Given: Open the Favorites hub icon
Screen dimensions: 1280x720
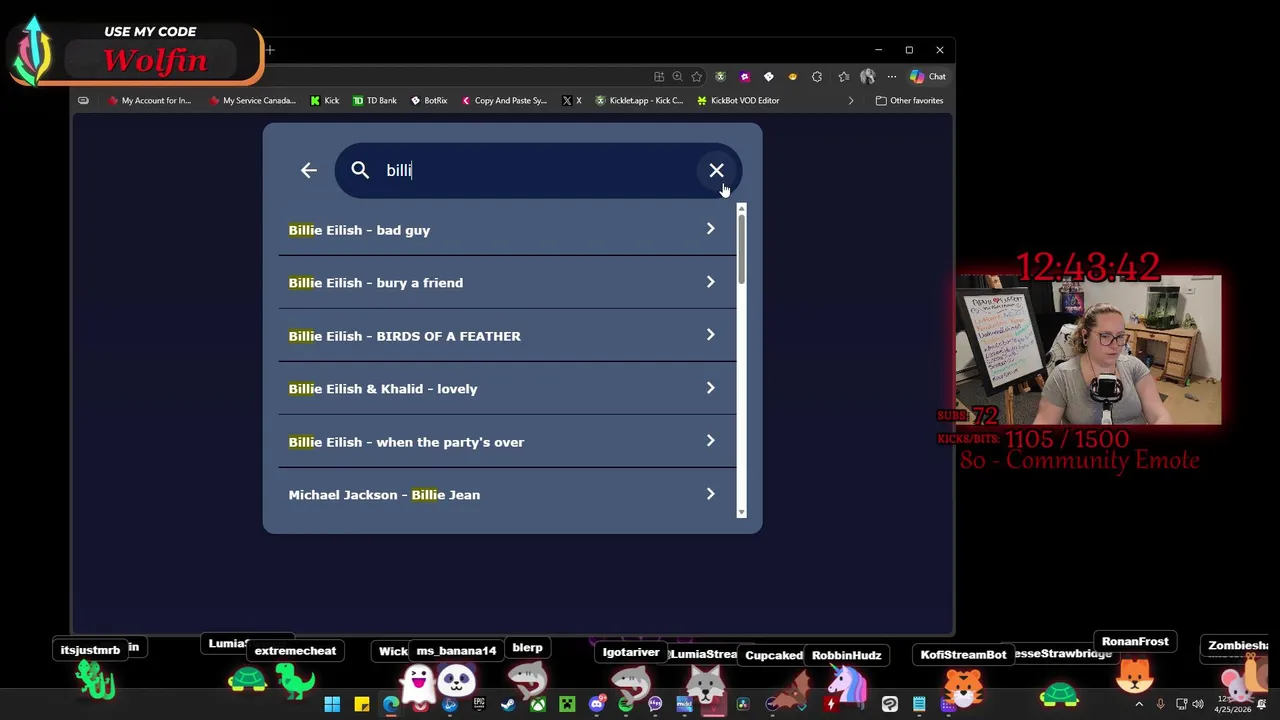Looking at the screenshot, I should [x=844, y=76].
